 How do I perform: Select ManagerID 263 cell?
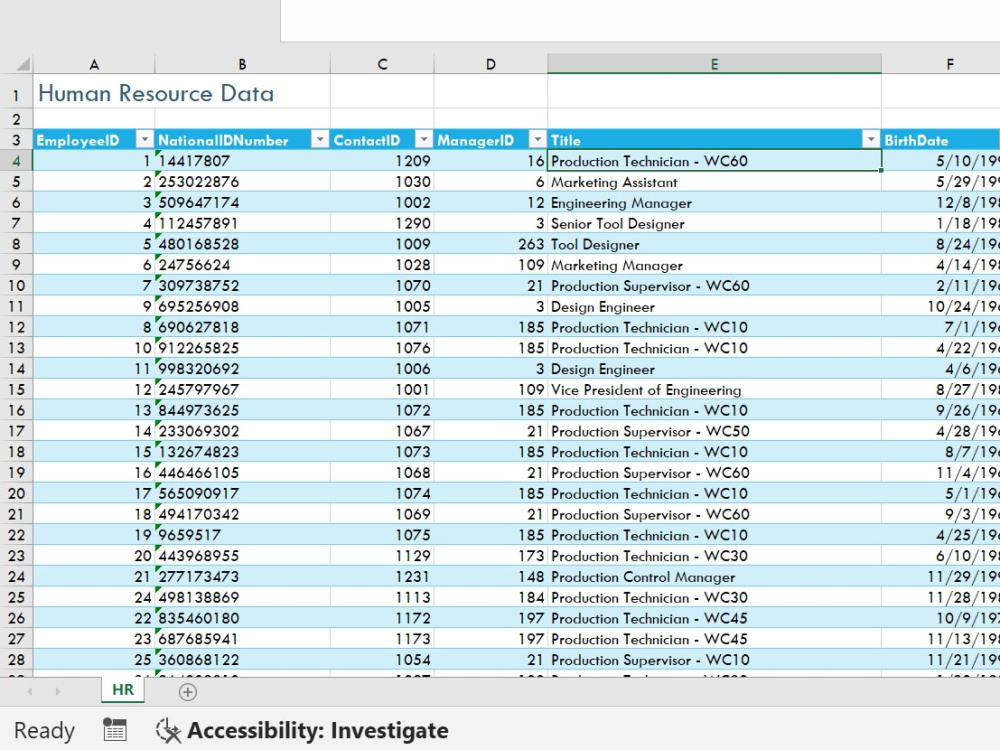tap(490, 244)
